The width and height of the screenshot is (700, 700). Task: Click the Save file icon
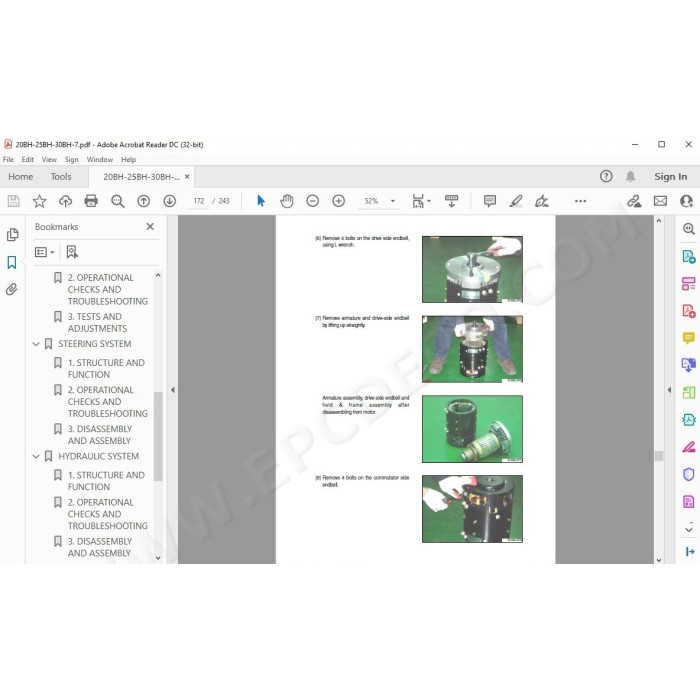(13, 201)
